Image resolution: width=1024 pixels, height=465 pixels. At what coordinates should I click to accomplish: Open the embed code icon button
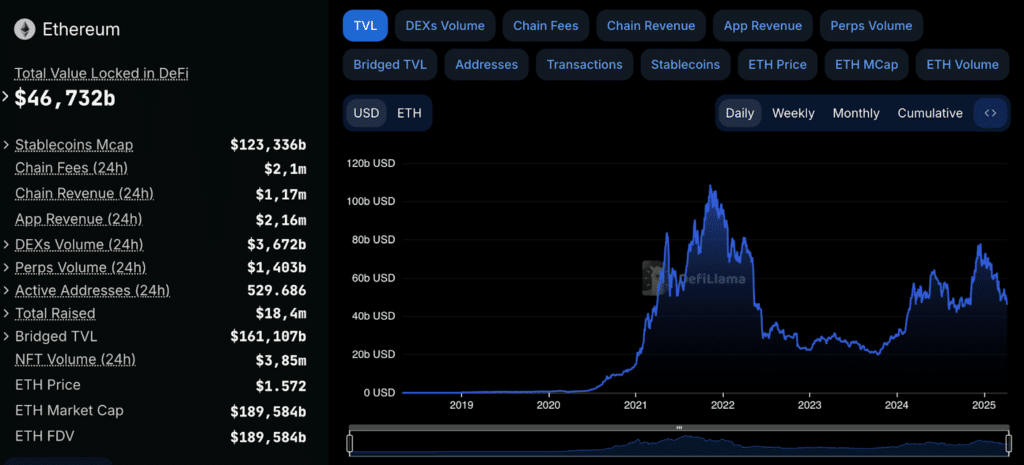click(x=990, y=113)
